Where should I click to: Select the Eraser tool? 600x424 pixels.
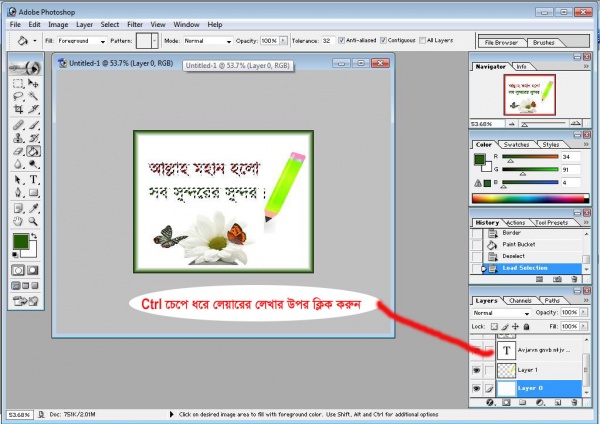[x=18, y=151]
